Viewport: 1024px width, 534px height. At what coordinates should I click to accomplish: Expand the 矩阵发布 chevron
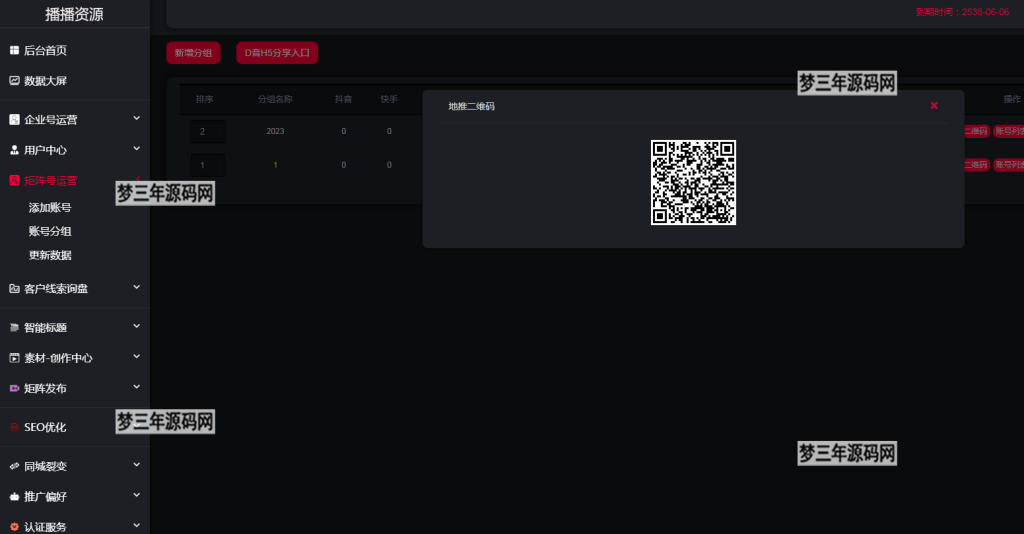tap(136, 387)
